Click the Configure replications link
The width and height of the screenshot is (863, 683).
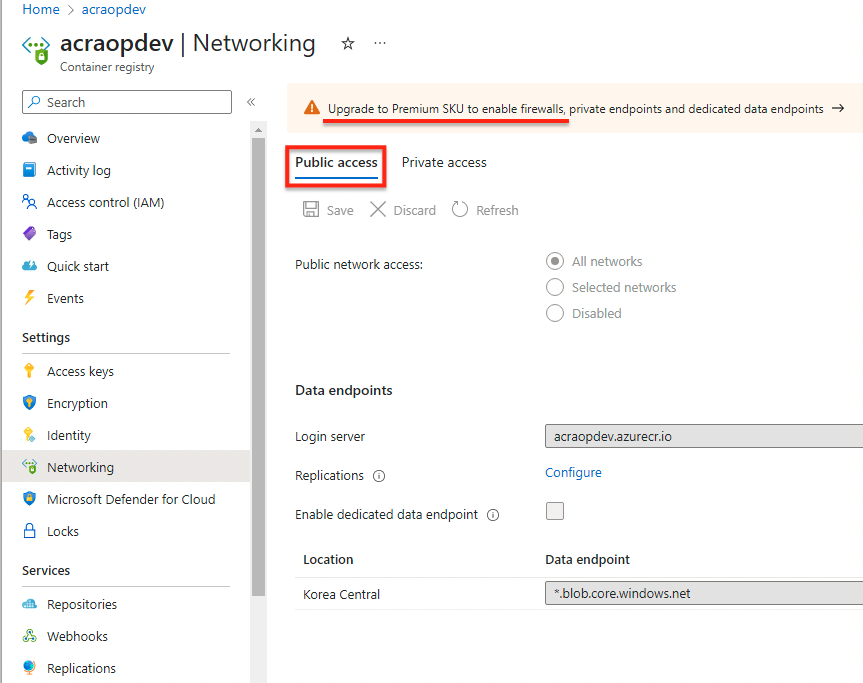[573, 473]
